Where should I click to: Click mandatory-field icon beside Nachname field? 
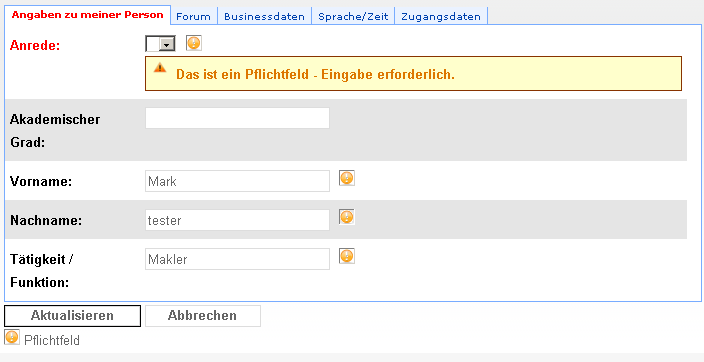coord(347,217)
